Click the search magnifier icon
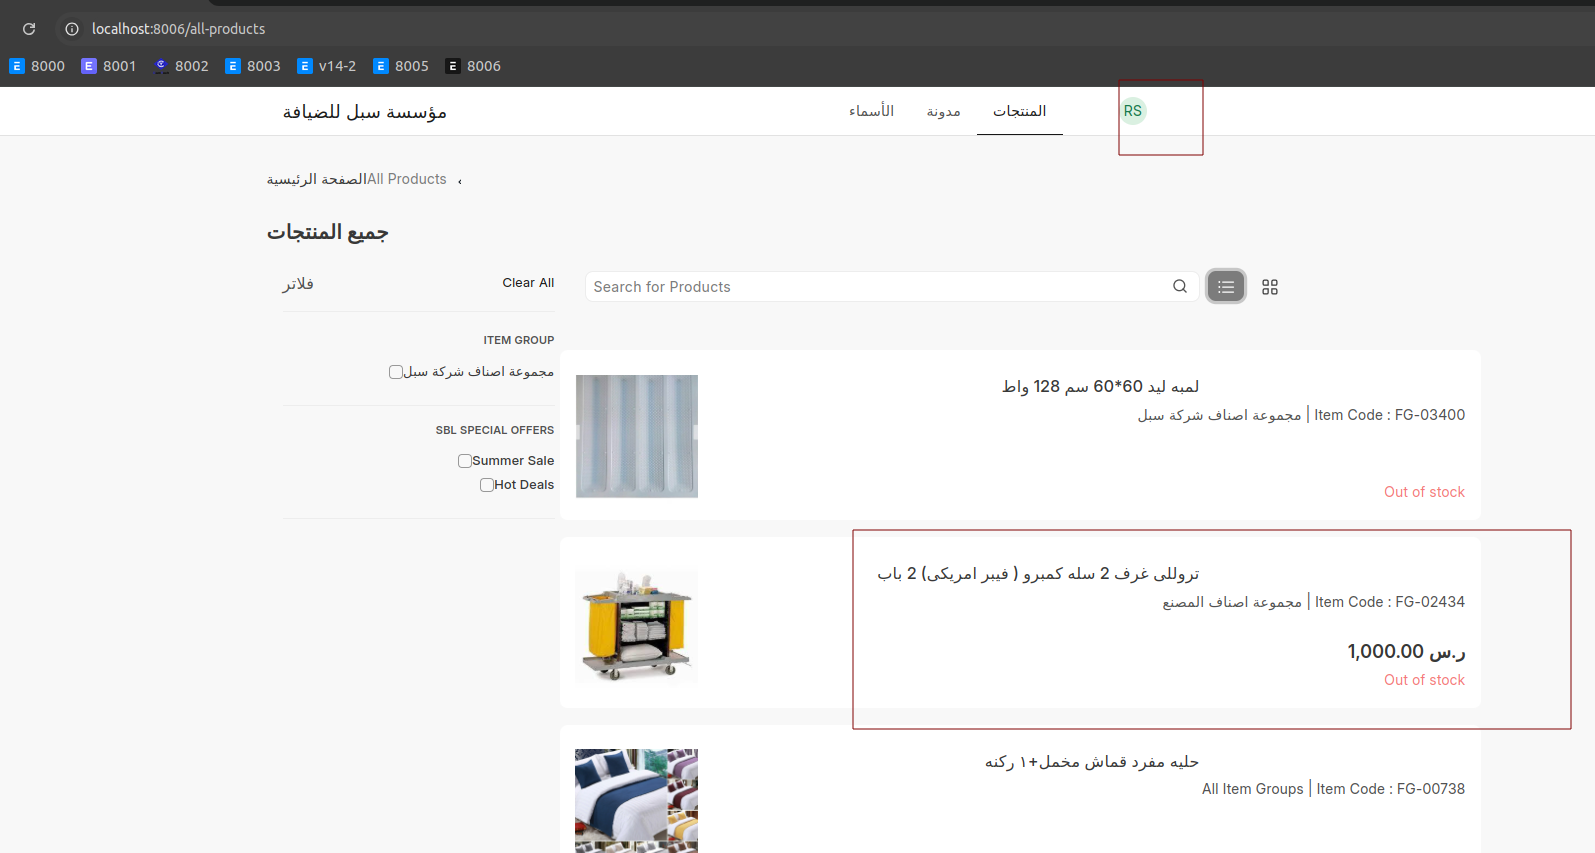1595x853 pixels. [x=1180, y=287]
